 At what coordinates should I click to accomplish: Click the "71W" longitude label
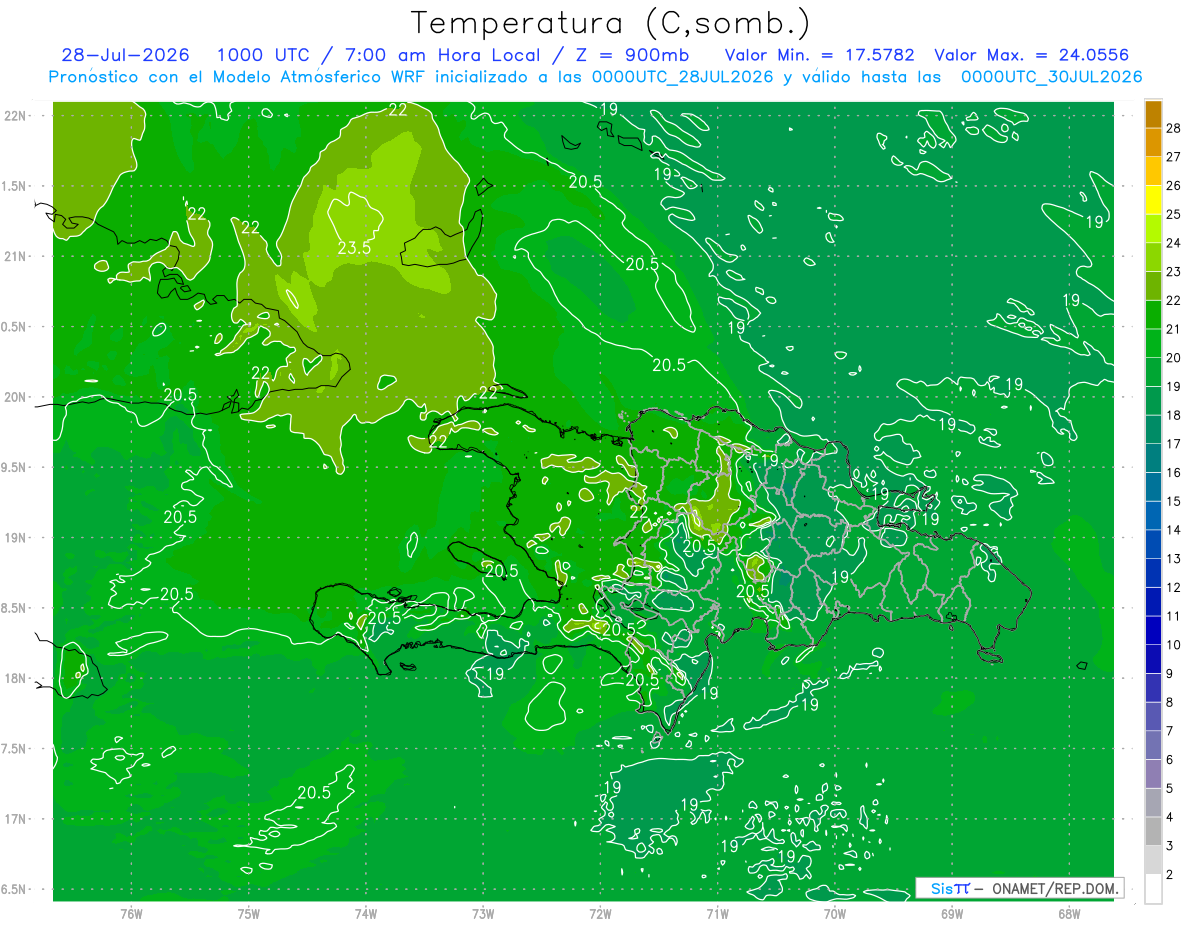pos(717,913)
